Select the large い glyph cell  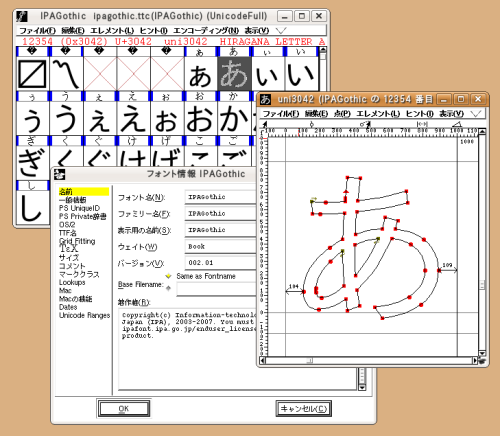(x=301, y=73)
